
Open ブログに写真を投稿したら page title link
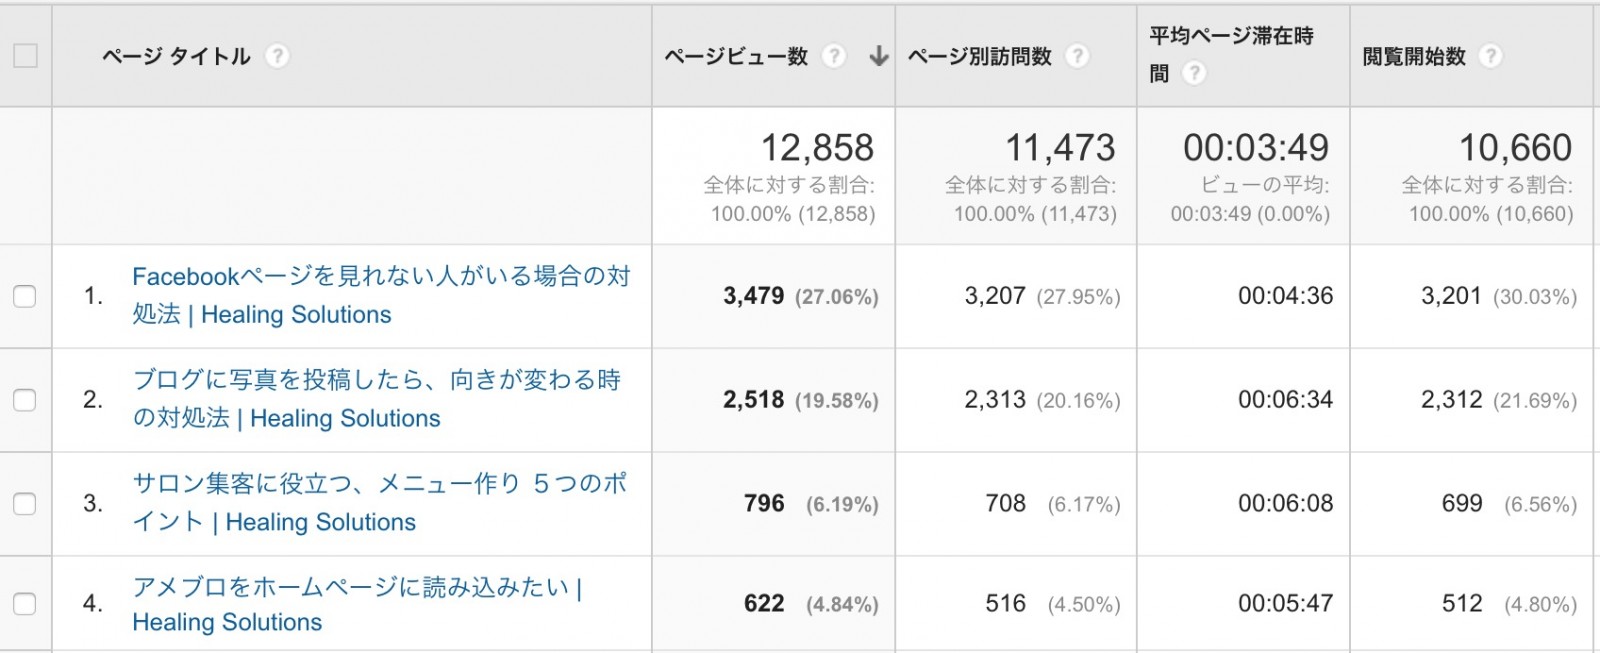tap(377, 399)
